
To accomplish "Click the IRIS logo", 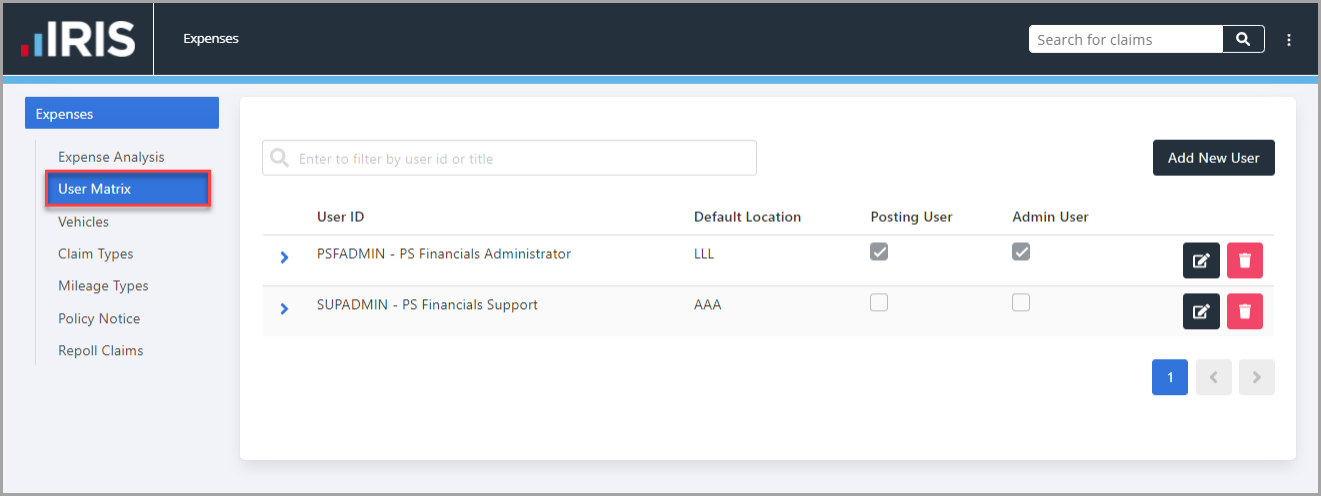I will [78, 39].
